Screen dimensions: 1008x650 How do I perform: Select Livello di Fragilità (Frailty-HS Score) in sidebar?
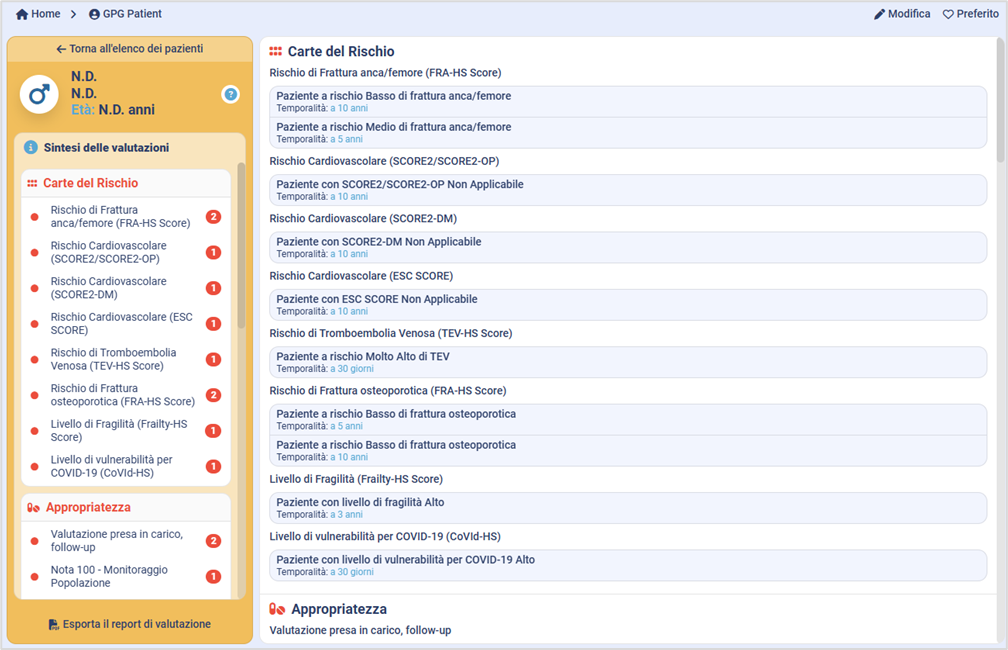click(x=118, y=431)
